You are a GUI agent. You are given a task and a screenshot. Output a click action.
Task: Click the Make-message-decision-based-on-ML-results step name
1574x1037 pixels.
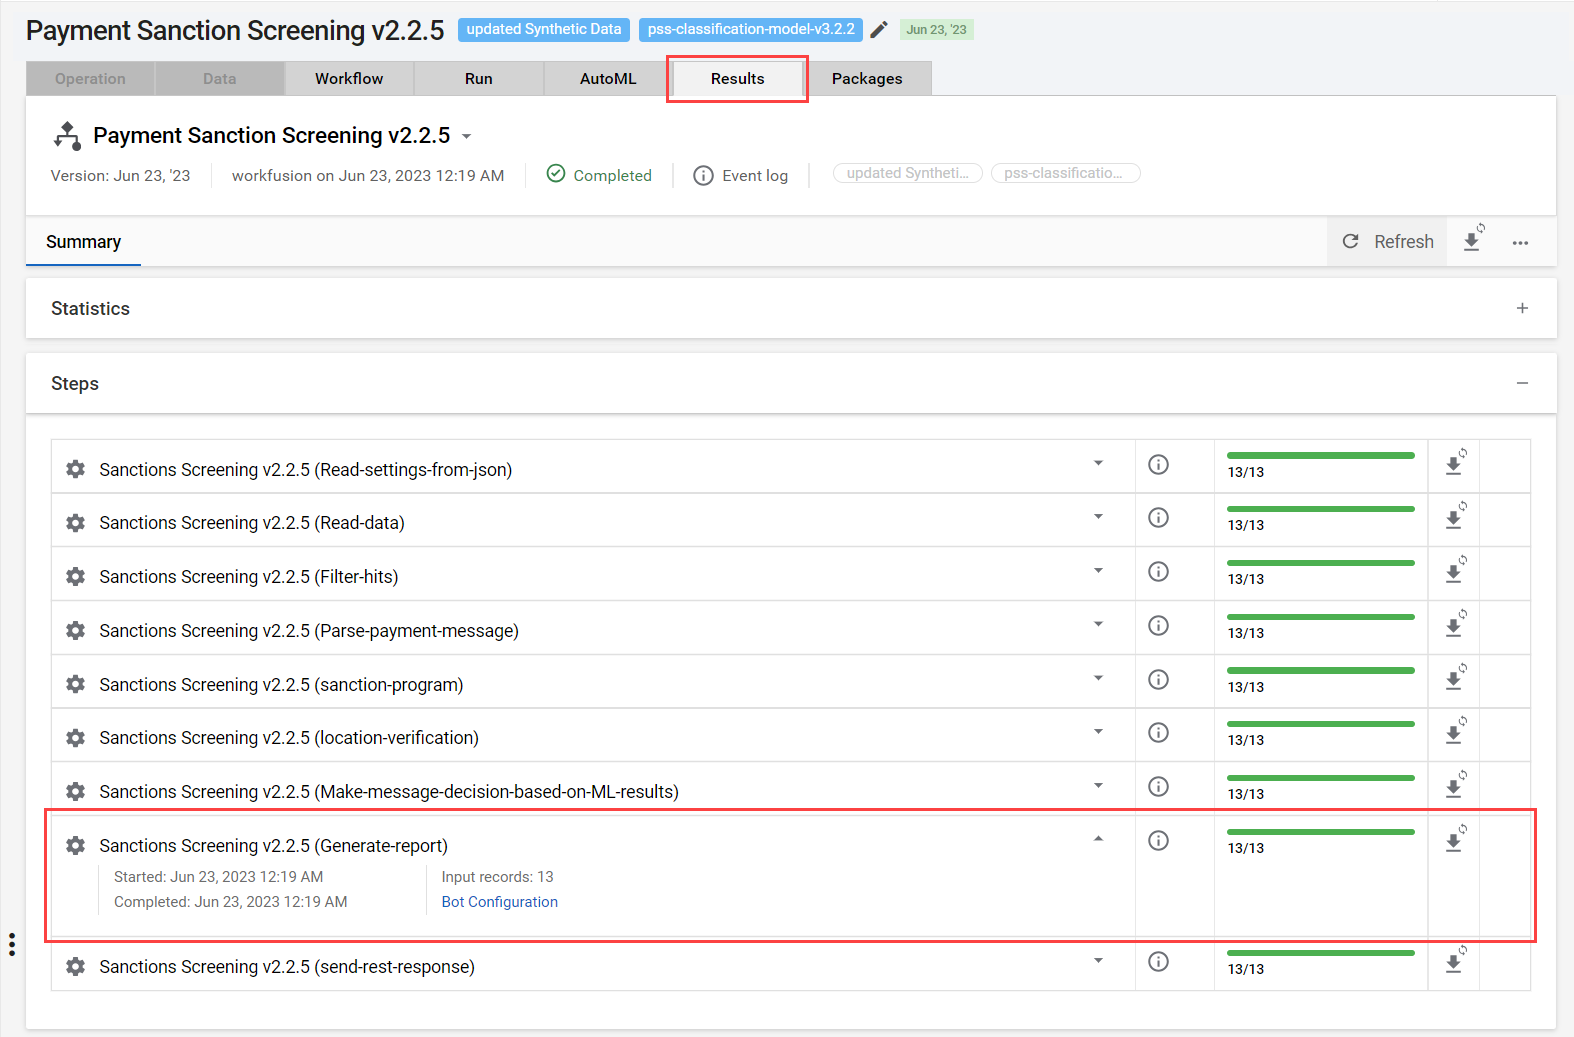pos(389,792)
